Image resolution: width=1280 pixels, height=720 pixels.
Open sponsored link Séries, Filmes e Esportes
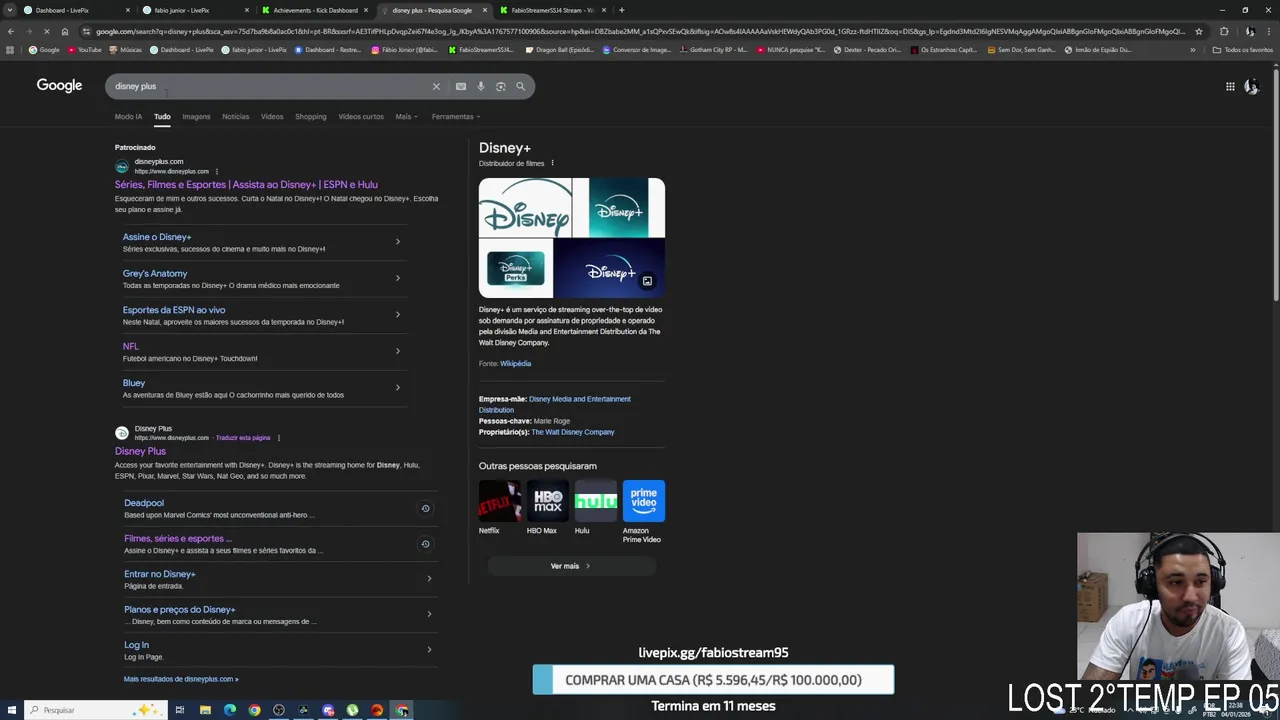(x=246, y=185)
